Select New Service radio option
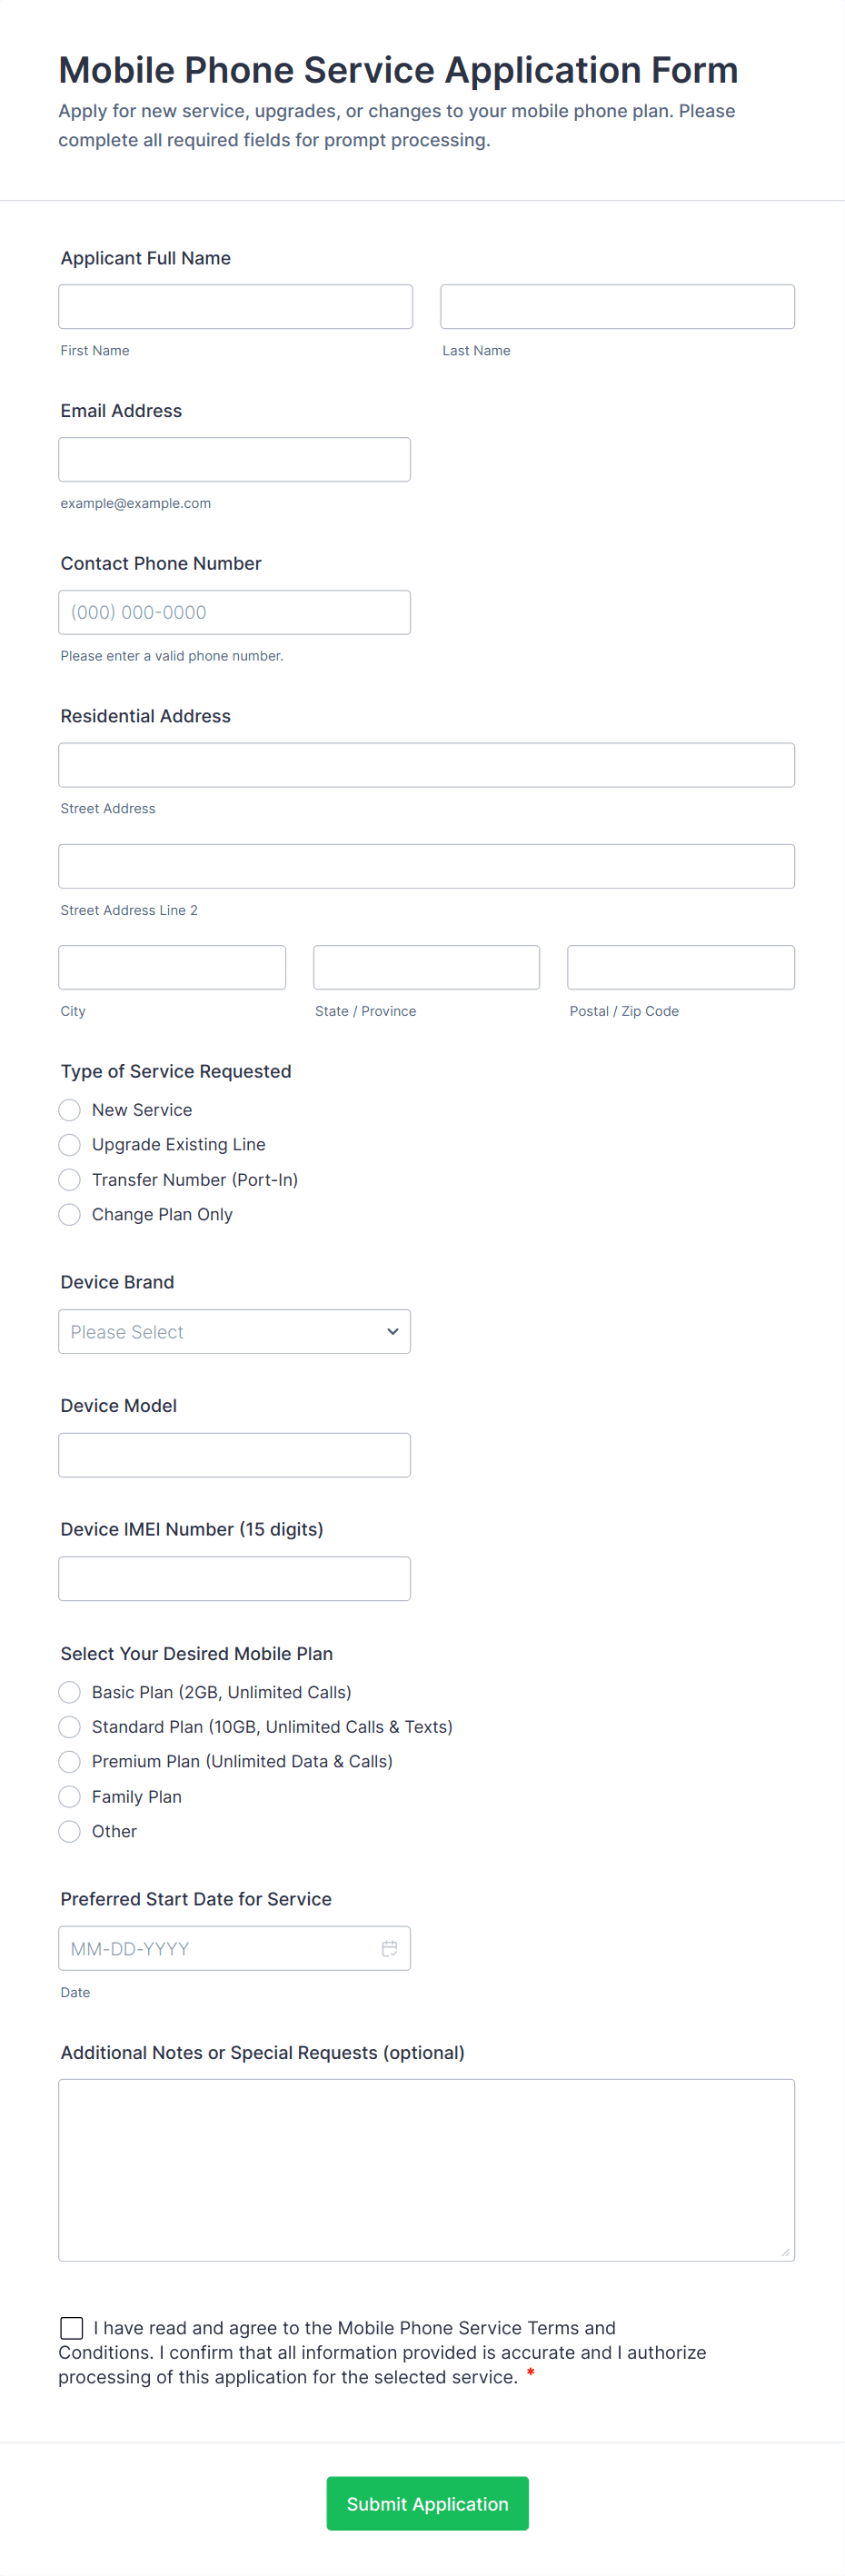This screenshot has height=2576, width=845. [69, 1110]
